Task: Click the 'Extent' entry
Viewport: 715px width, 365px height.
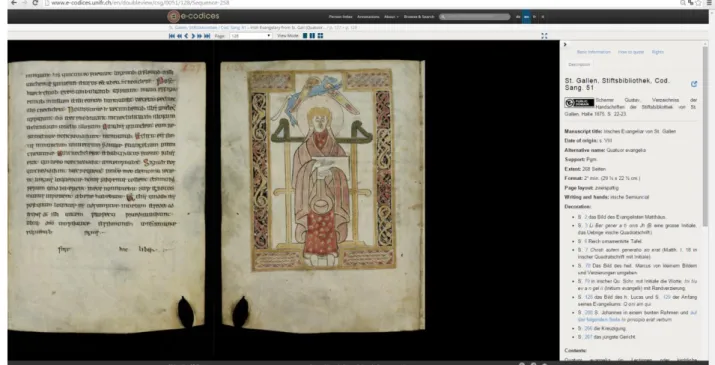Action: tap(585, 169)
